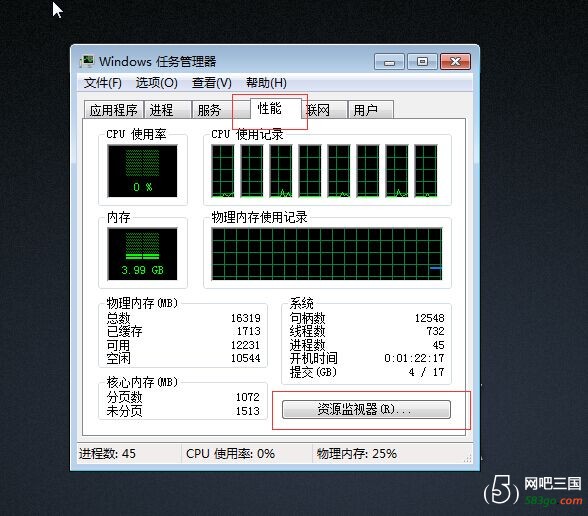Screen dimensions: 588x516
Task: Click the 空闲 value 10544
Action: point(245,358)
